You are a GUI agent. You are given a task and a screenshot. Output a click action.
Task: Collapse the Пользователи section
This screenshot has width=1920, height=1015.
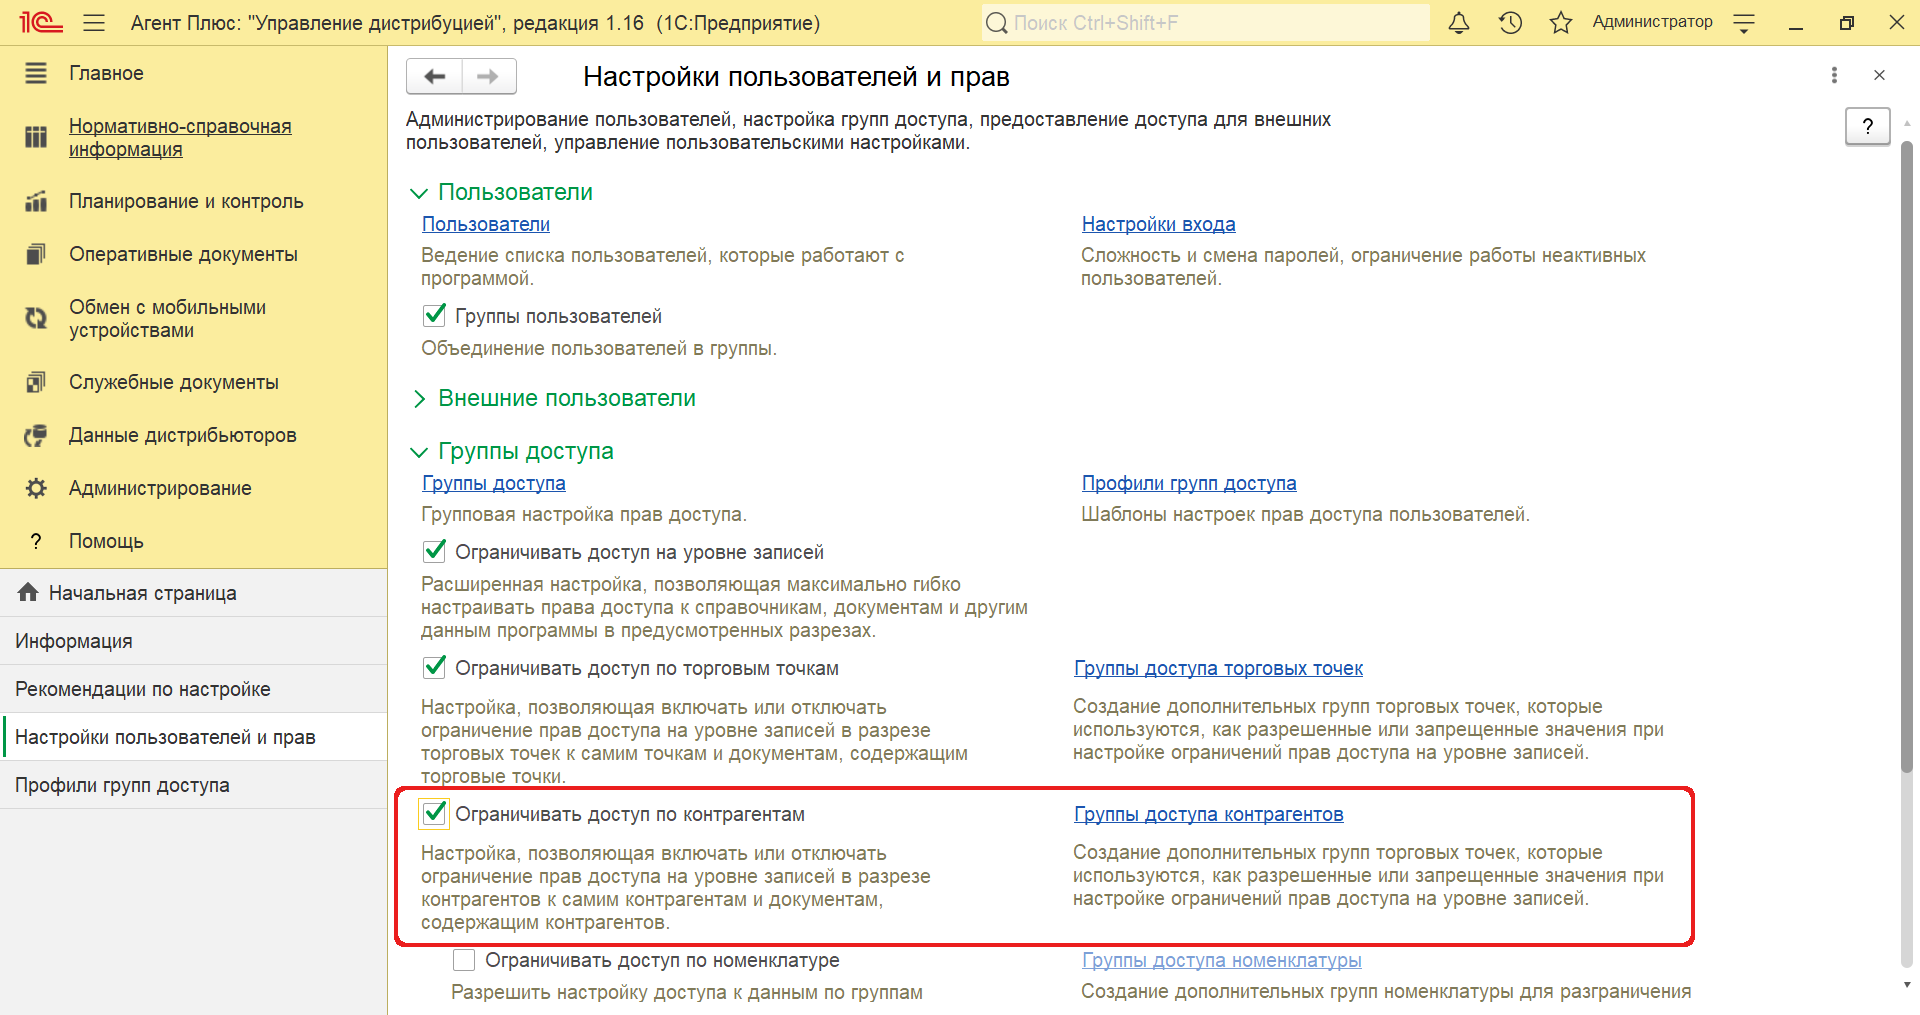click(x=419, y=193)
